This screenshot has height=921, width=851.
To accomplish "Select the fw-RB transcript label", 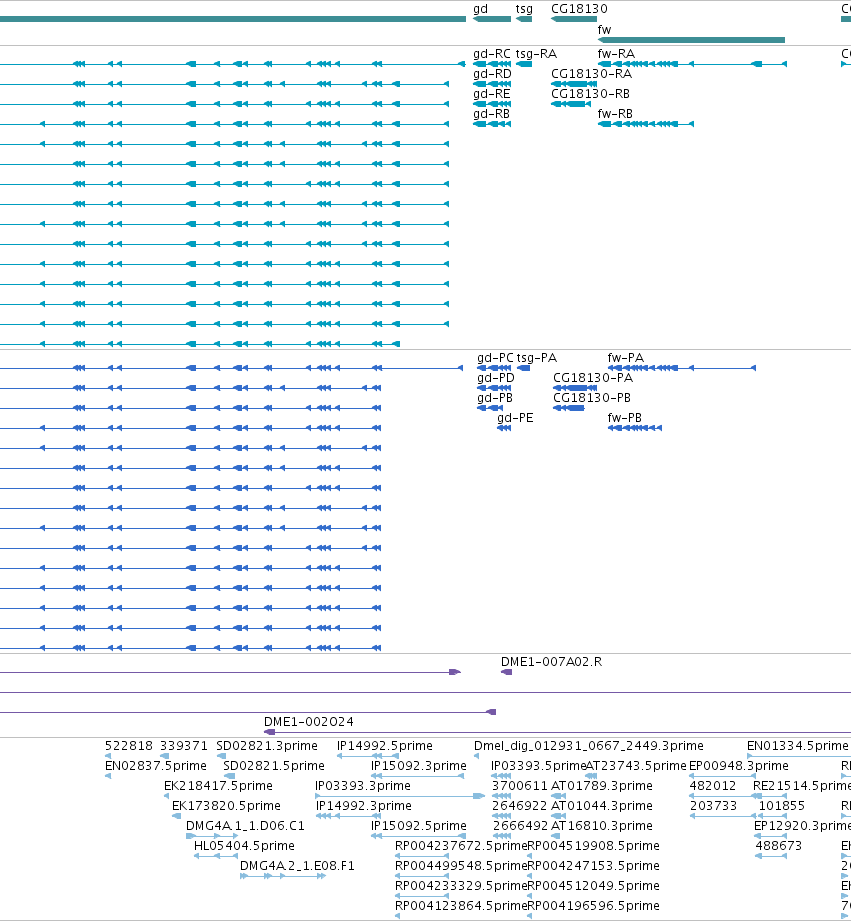I will click(615, 114).
